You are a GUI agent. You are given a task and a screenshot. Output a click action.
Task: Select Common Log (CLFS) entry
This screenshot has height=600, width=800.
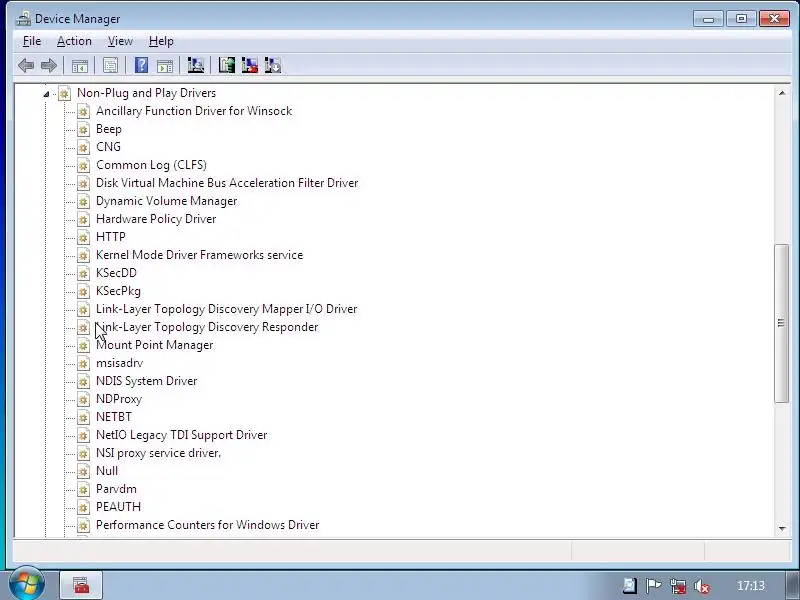pos(151,165)
